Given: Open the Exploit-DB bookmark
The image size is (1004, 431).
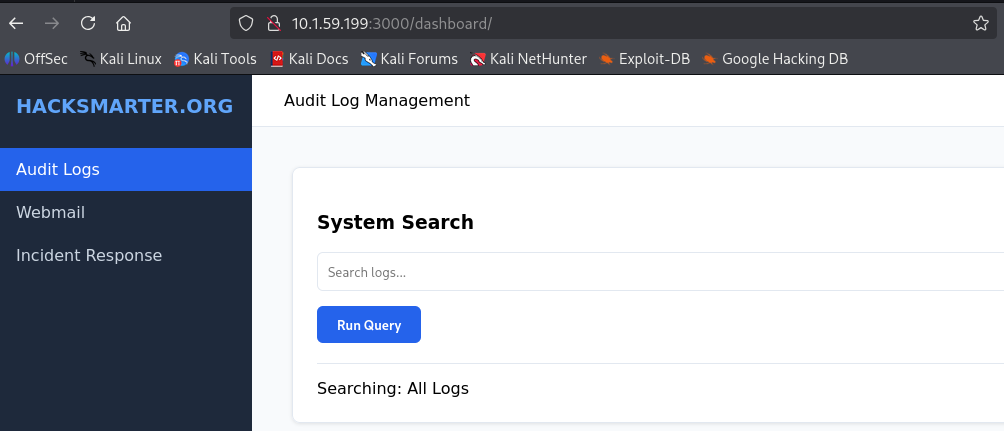Looking at the screenshot, I should (x=644, y=59).
